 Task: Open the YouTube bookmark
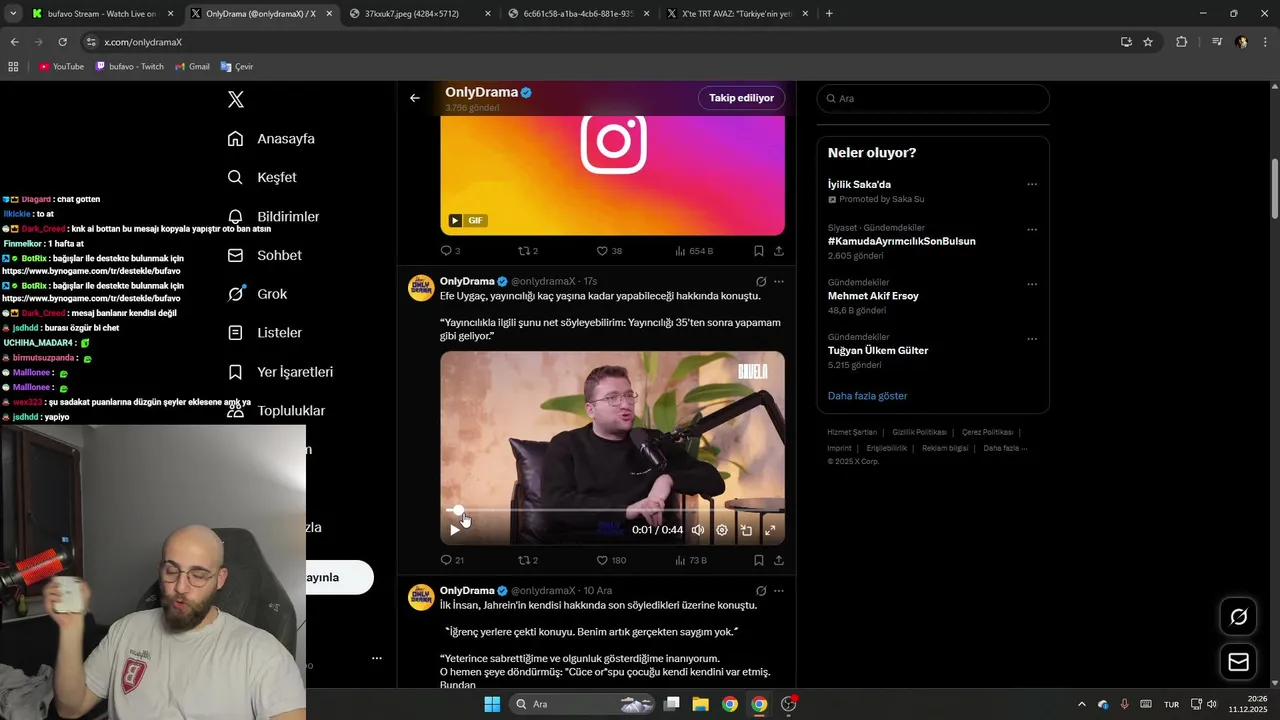[x=61, y=66]
